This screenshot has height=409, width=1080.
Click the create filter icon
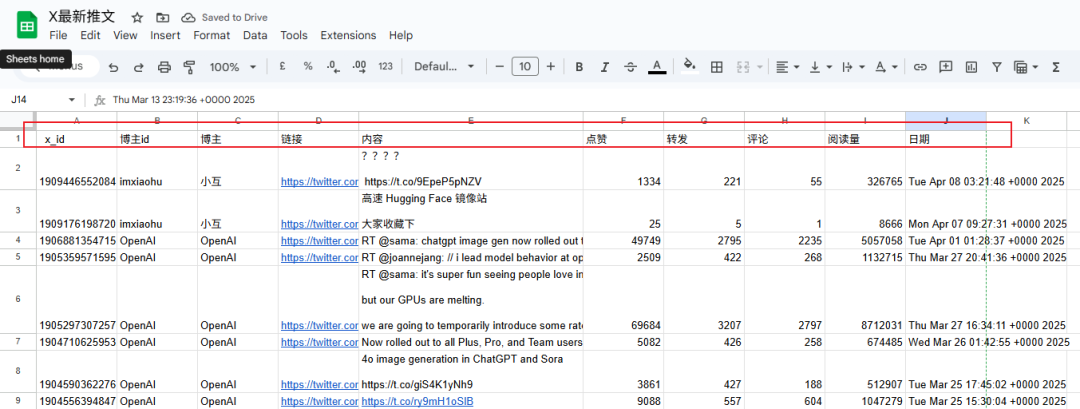click(x=996, y=67)
